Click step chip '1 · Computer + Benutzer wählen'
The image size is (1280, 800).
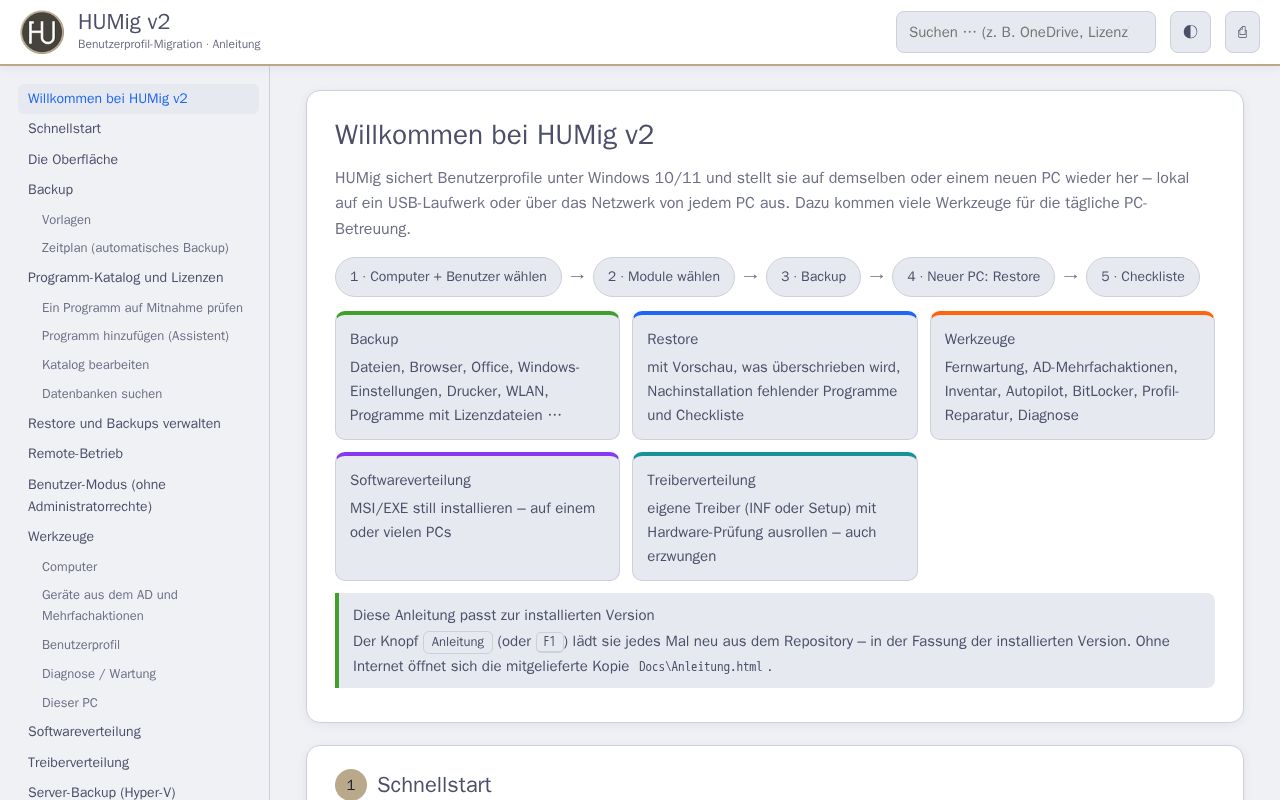(448, 277)
